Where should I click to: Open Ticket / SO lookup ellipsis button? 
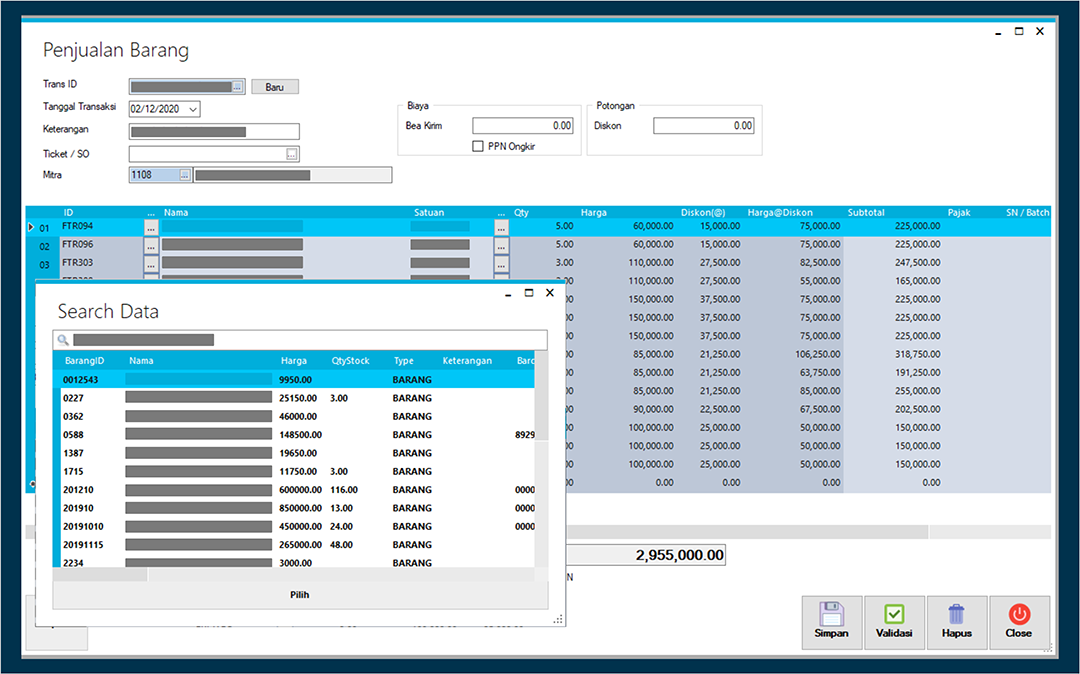tap(292, 154)
